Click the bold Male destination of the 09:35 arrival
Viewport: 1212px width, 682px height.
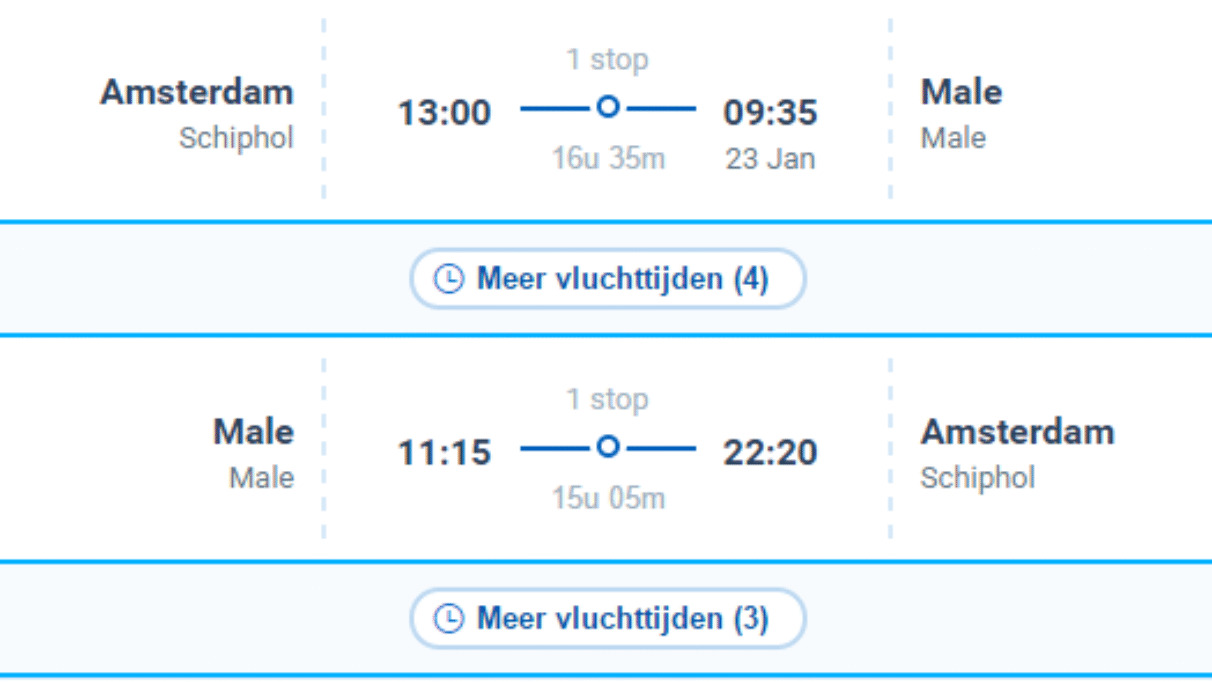[961, 92]
